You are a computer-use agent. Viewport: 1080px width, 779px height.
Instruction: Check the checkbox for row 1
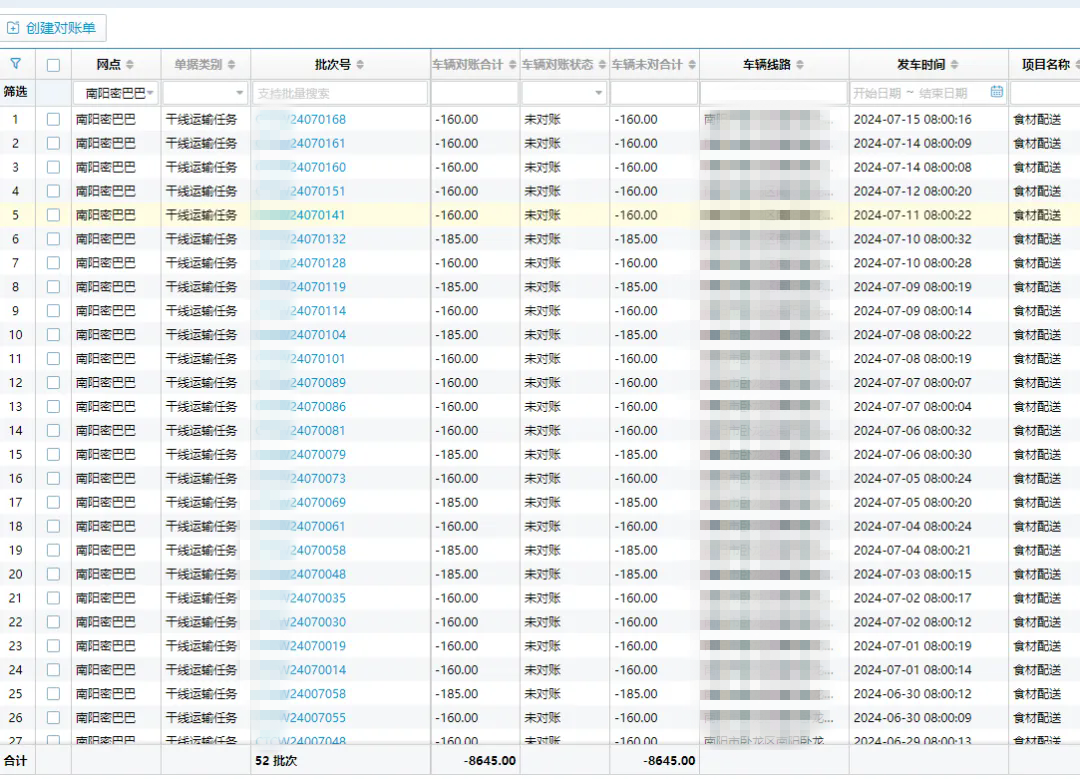[x=53, y=119]
